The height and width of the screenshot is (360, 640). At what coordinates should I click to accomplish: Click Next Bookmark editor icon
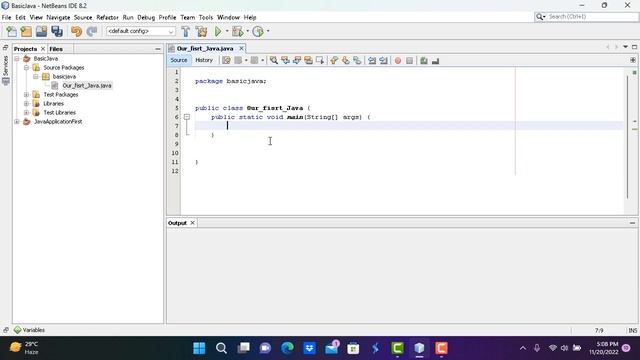[346, 60]
